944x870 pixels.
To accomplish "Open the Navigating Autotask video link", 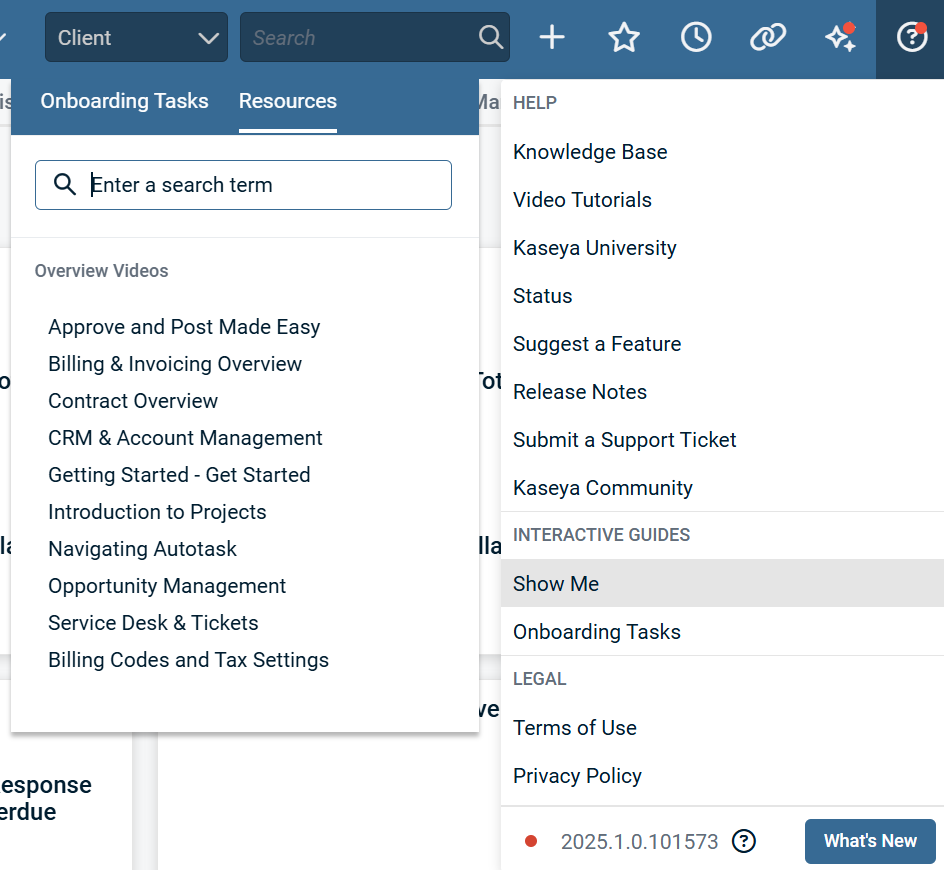I will pyautogui.click(x=142, y=549).
